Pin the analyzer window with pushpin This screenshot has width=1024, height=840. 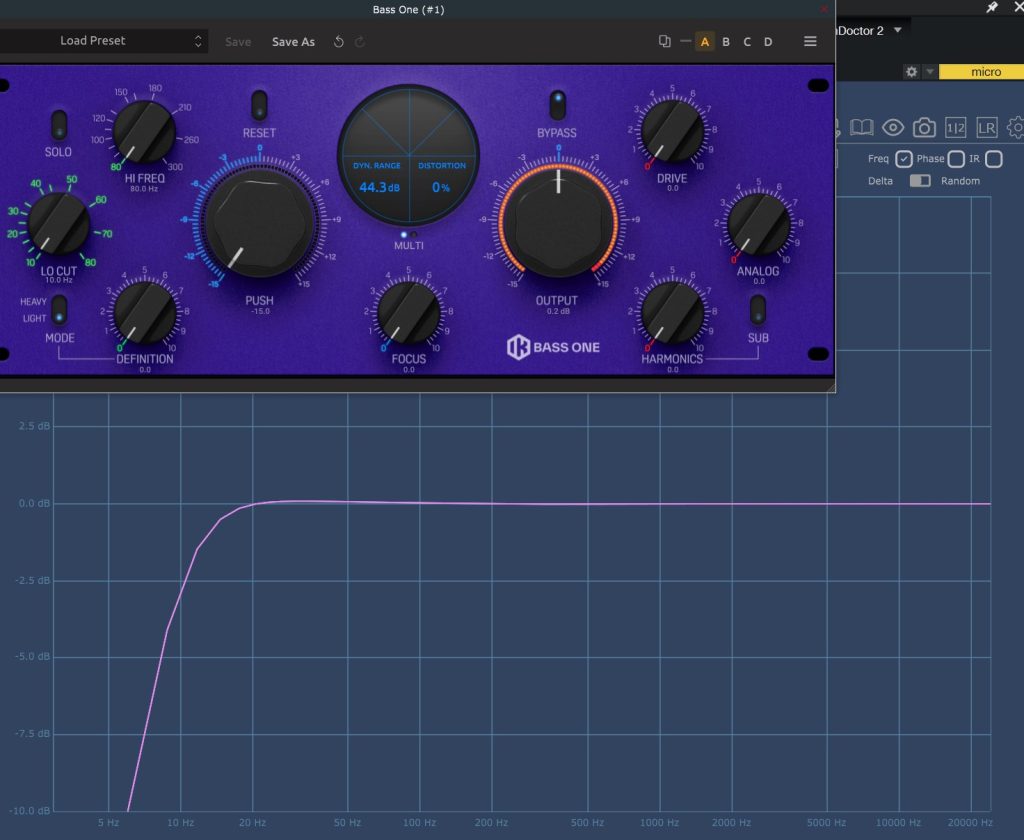tap(992, 7)
